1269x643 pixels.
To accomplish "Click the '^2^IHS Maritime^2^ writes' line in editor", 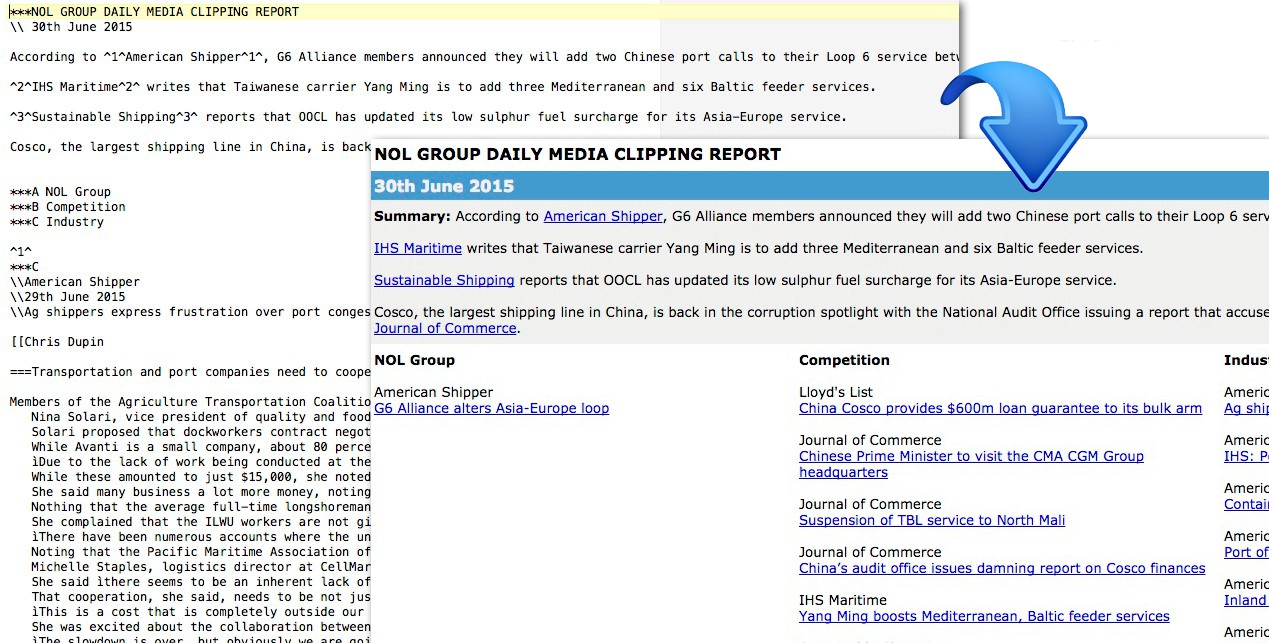I will click(x=442, y=87).
